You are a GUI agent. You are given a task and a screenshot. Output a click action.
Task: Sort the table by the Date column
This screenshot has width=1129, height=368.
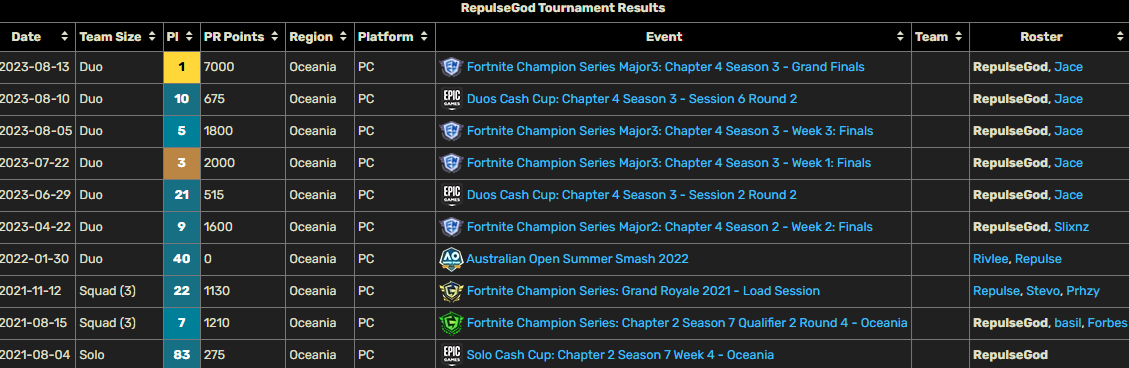[x=36, y=37]
